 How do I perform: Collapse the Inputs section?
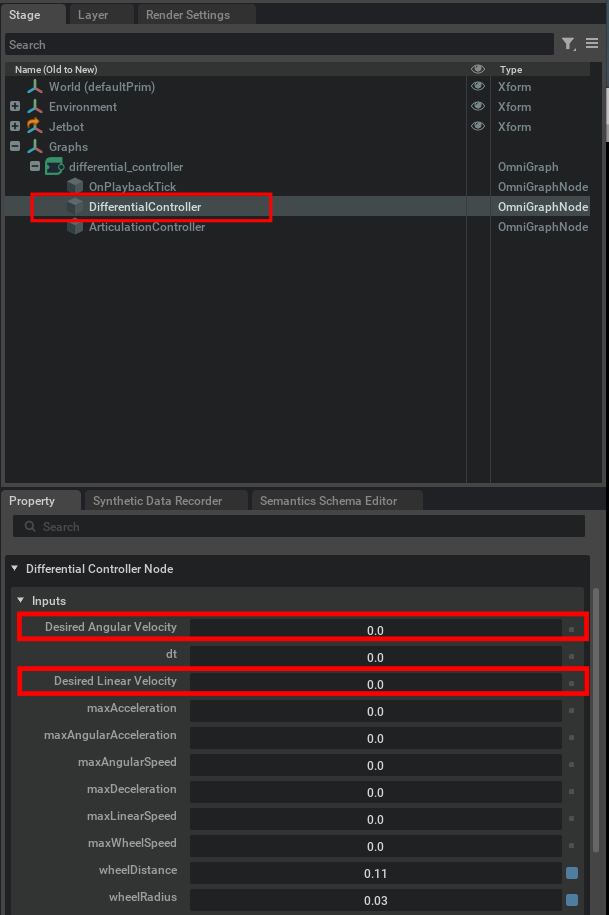22,601
